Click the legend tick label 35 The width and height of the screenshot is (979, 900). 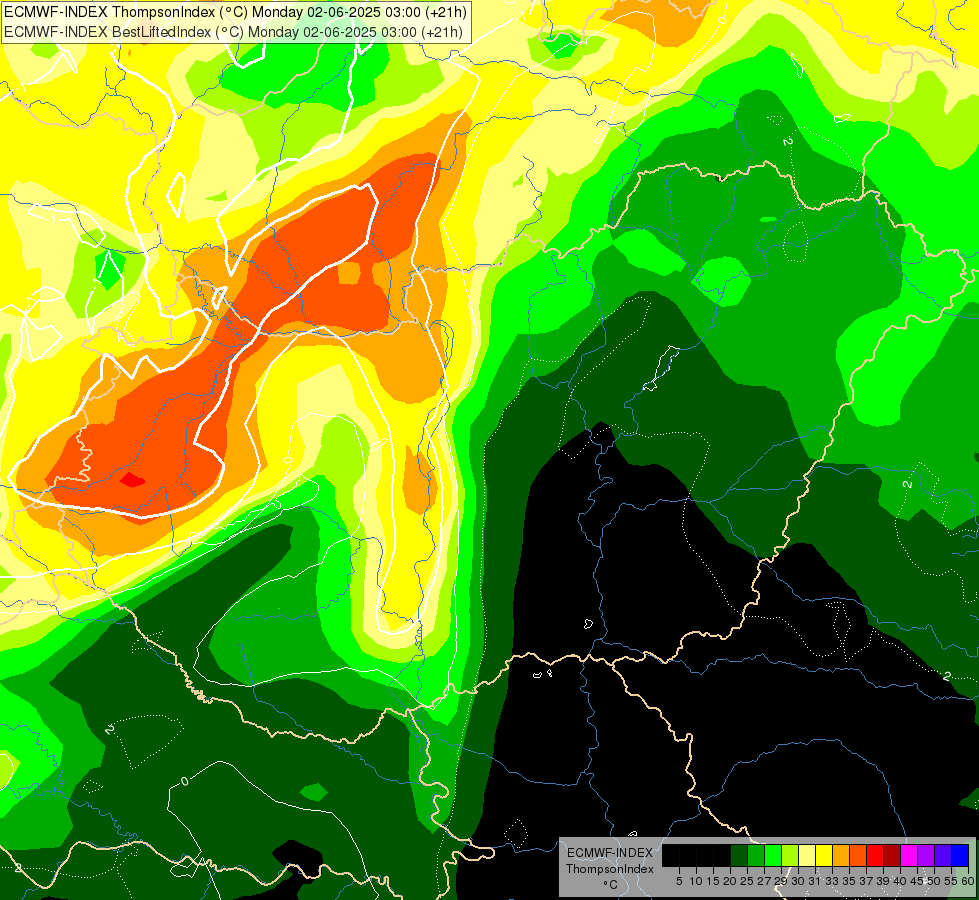click(x=849, y=881)
